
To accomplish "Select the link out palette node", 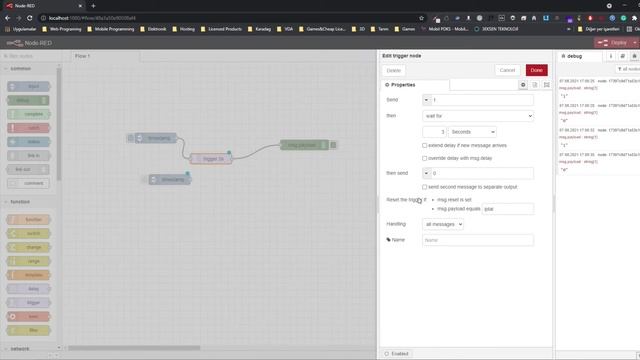I will click(x=28, y=169).
